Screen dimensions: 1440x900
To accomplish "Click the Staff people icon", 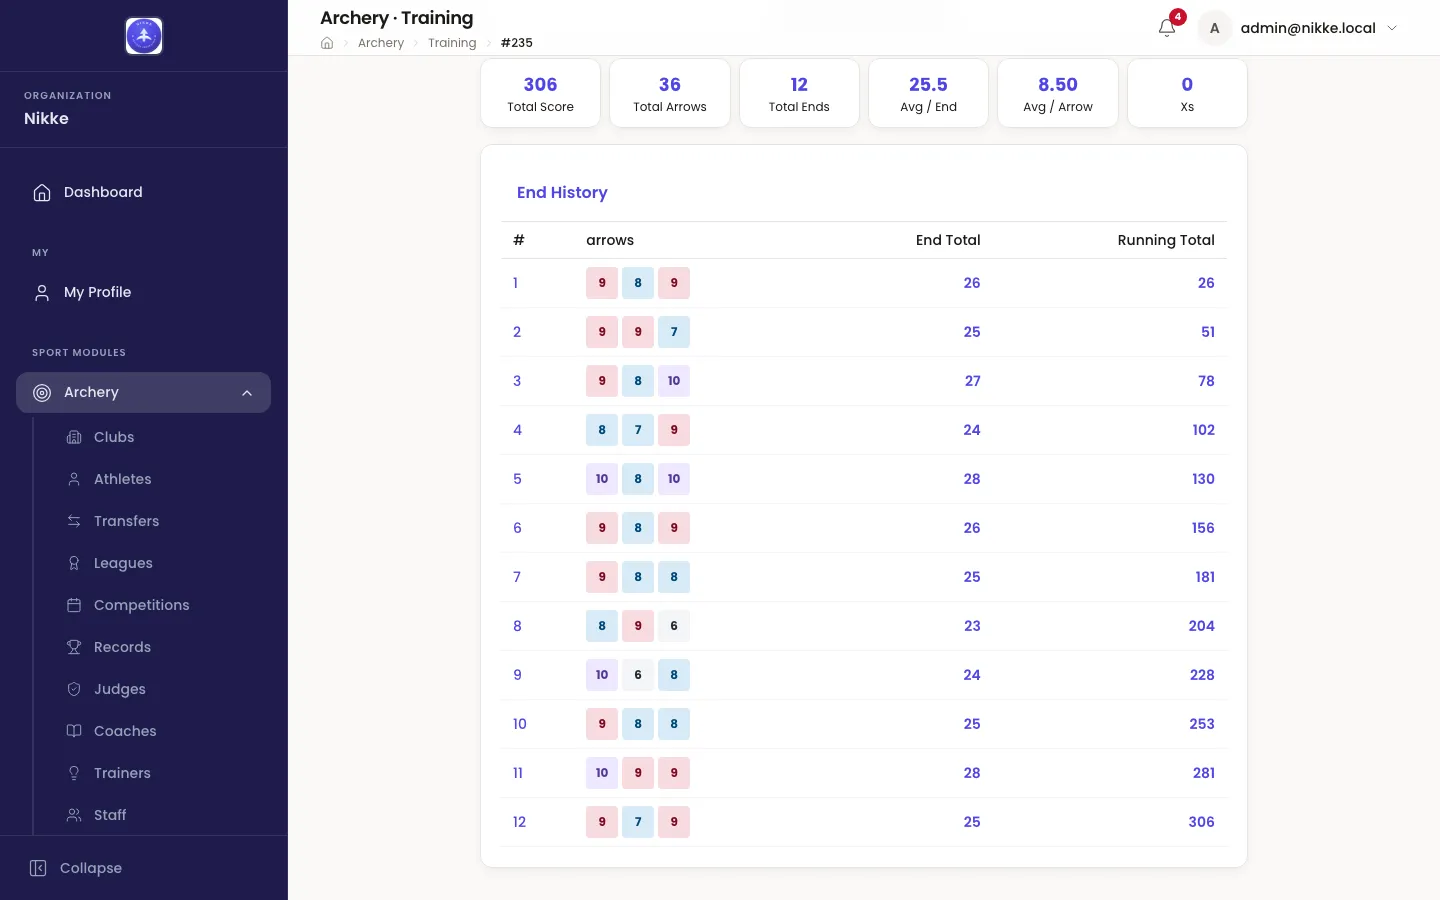I will pos(74,815).
